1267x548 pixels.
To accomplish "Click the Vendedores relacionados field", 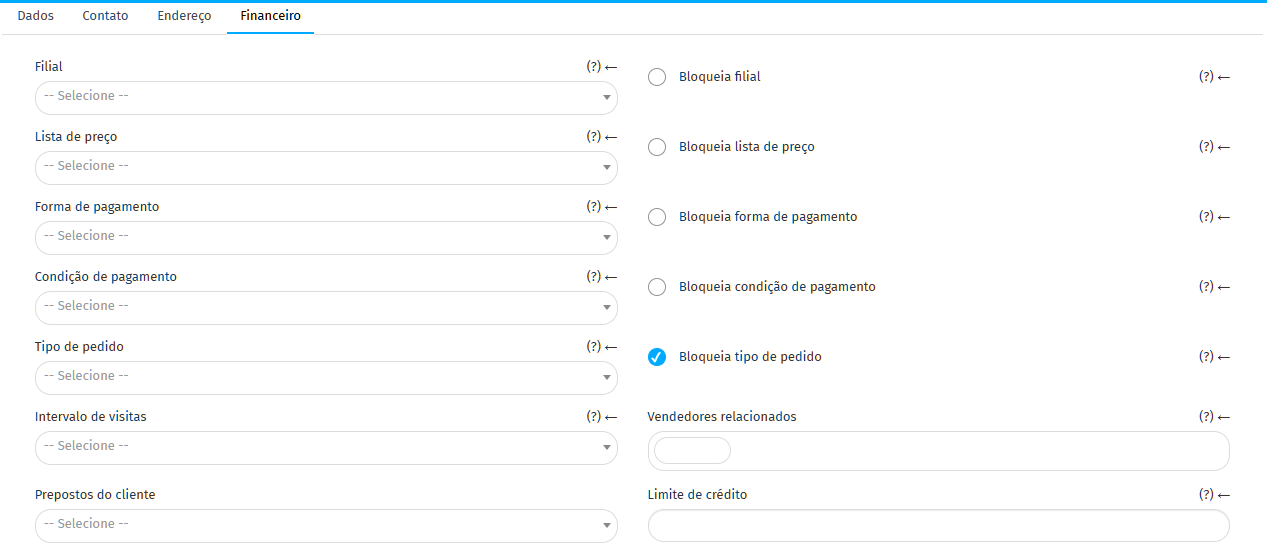I will click(938, 451).
